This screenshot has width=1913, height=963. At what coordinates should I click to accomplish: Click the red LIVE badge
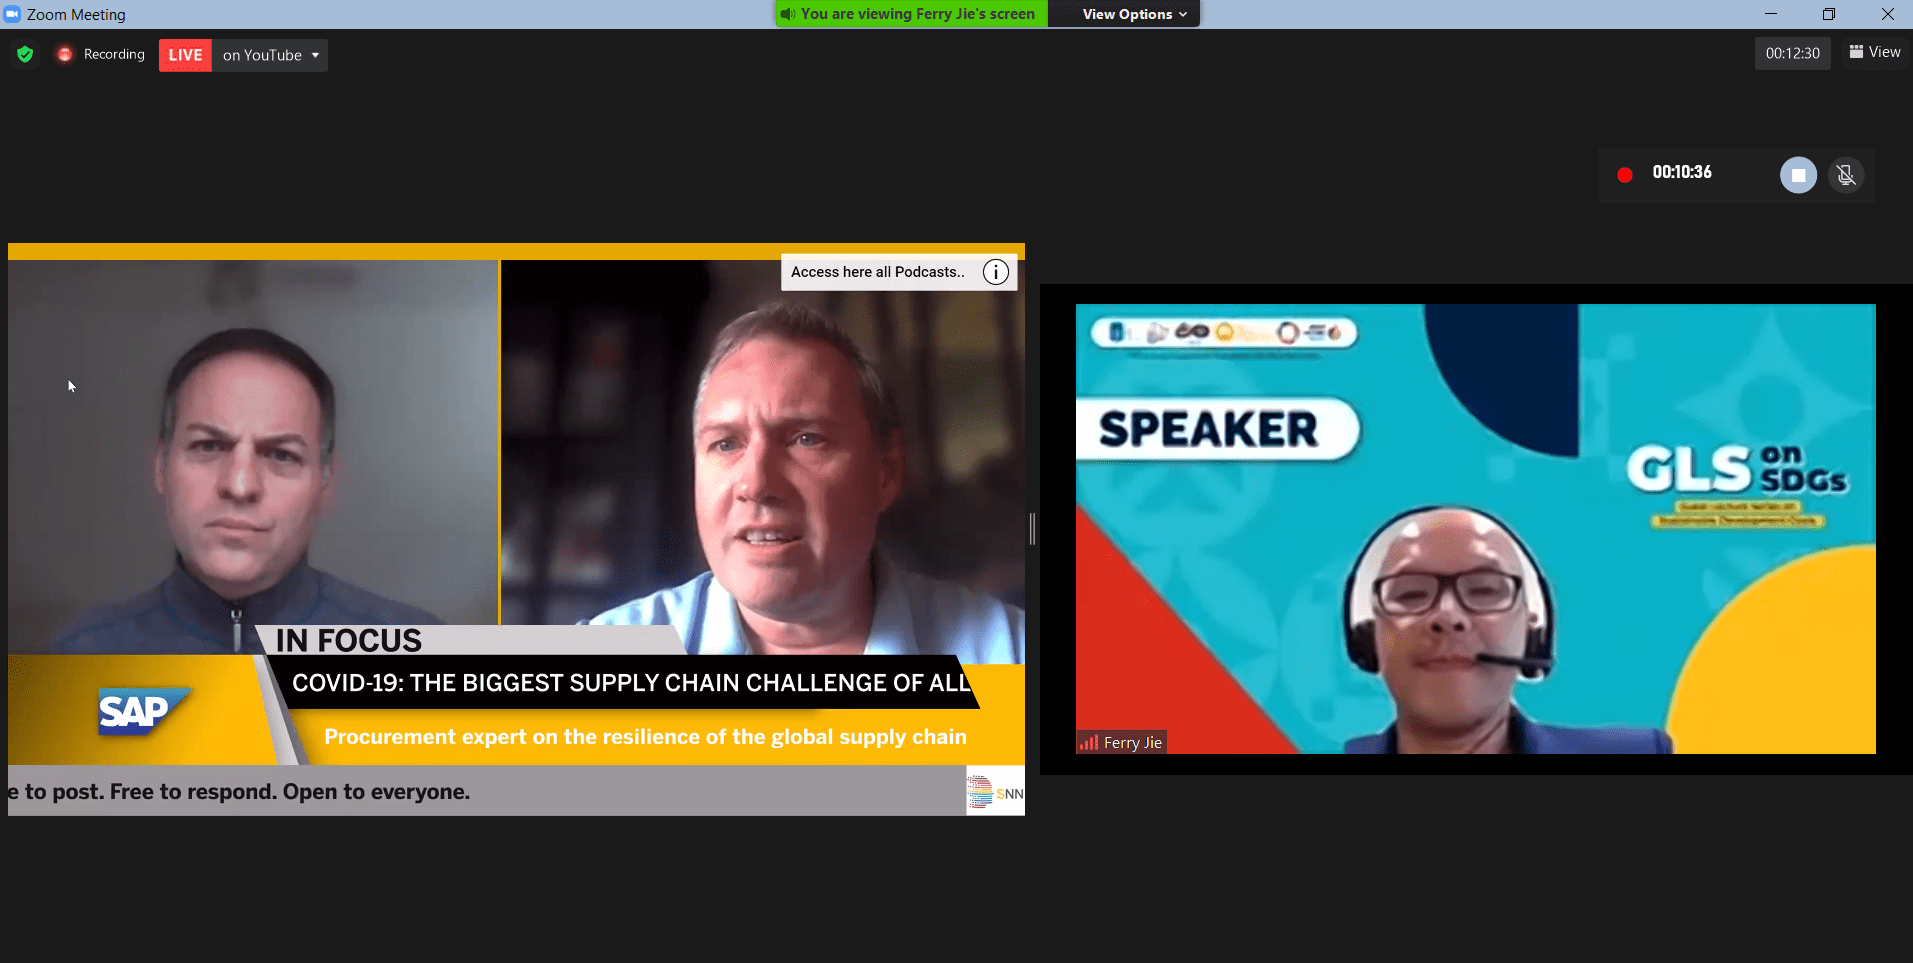coord(185,55)
